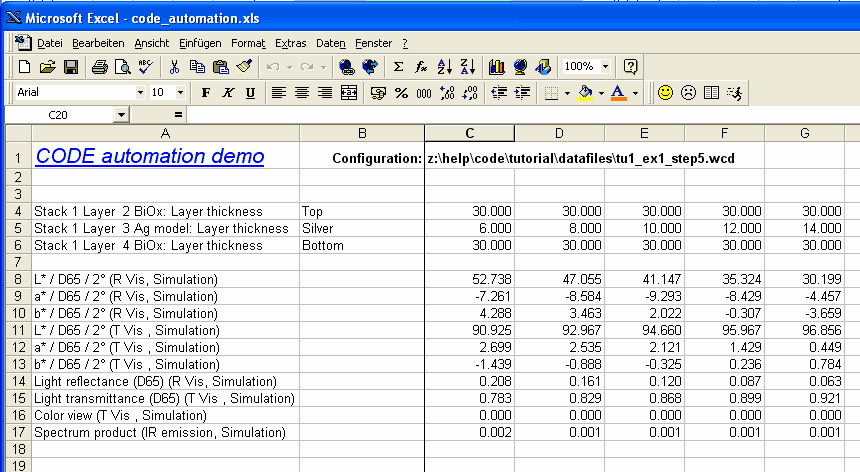Toggle underline formatting
The width and height of the screenshot is (860, 472).
click(x=250, y=93)
